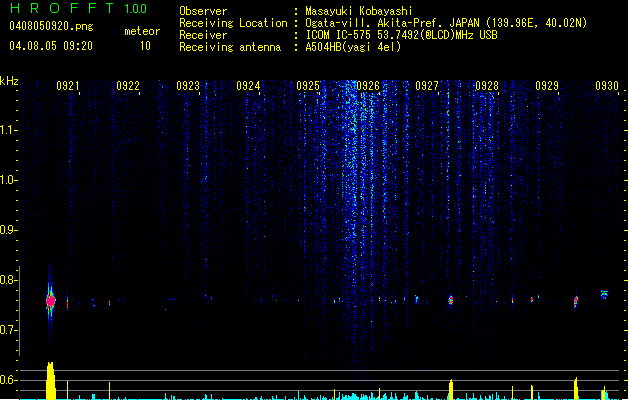This screenshot has height=400, width=629.
Task: Click the 0929 time marker
Action: pyautogui.click(x=547, y=86)
